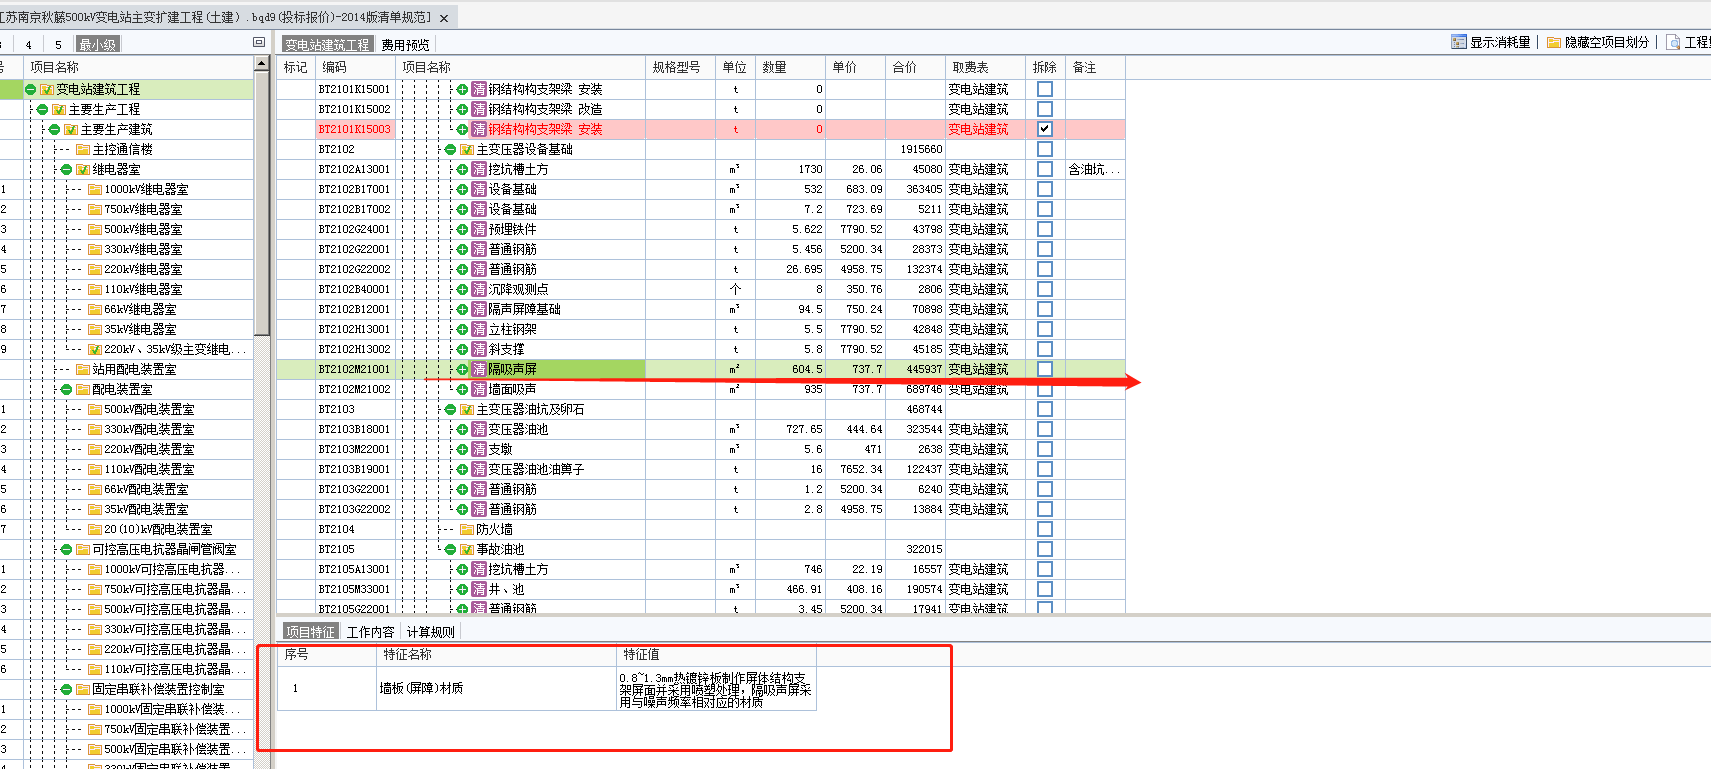
Task: Click the 清 icon of 隔声屏障基础 row
Action: [479, 309]
